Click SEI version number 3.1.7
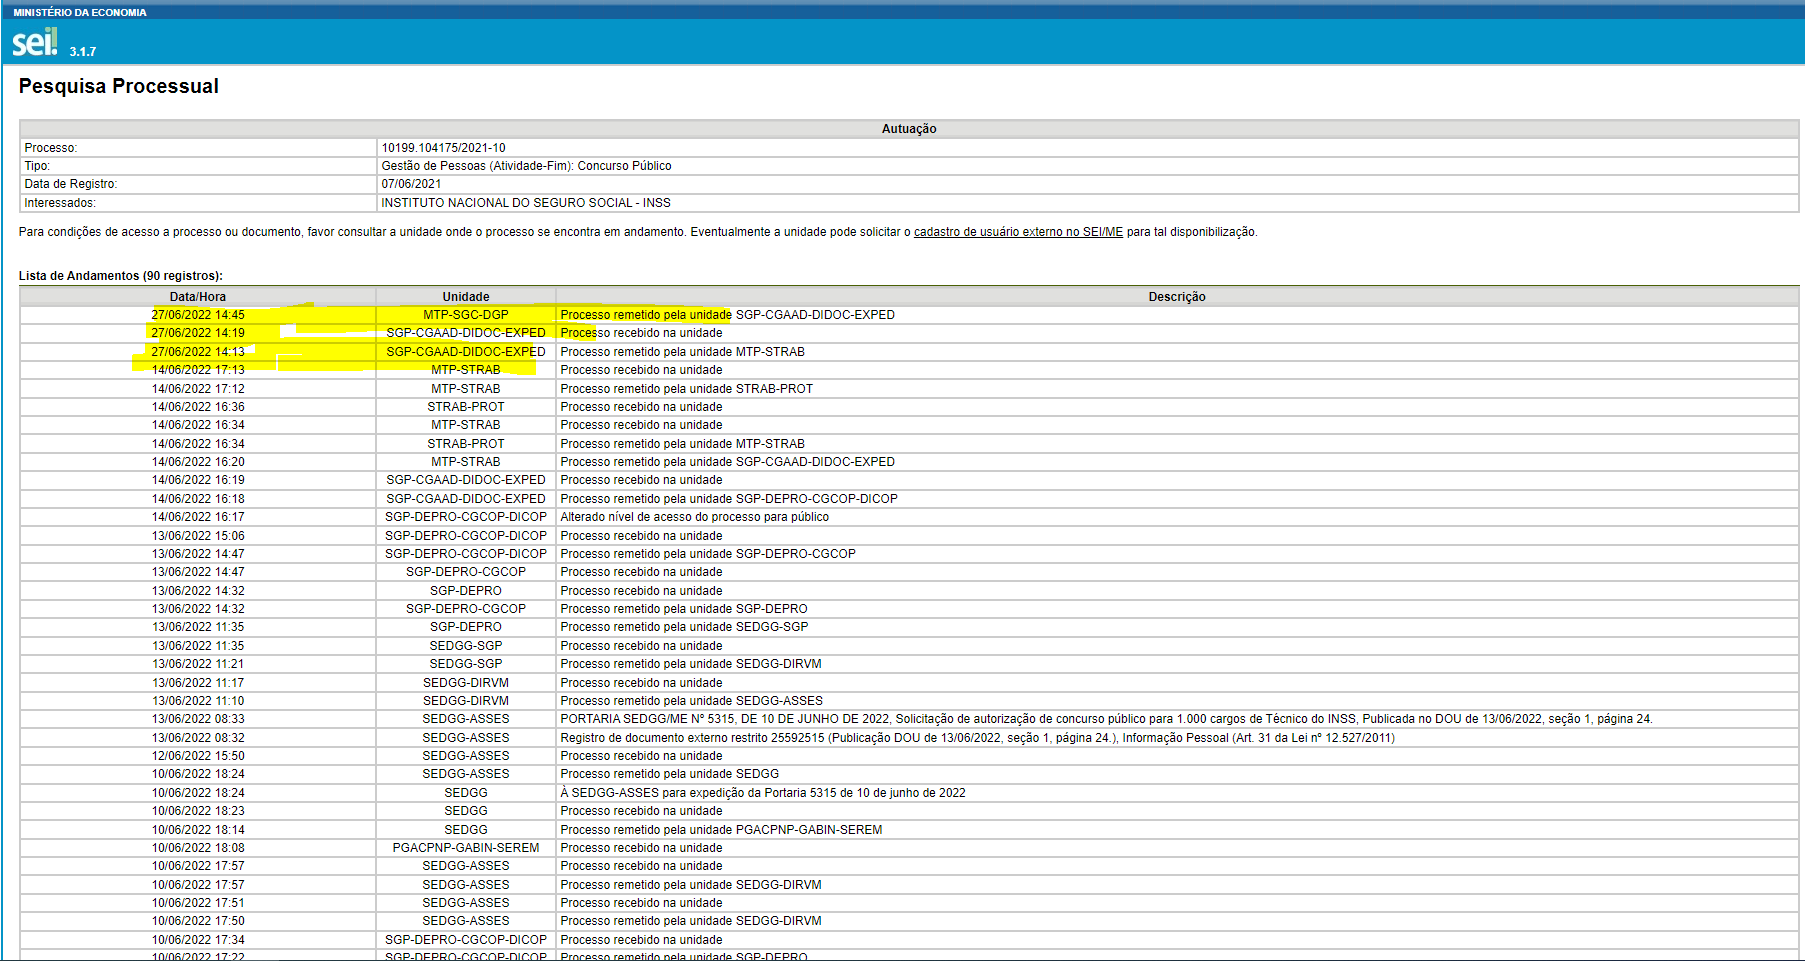This screenshot has height=961, width=1805. point(83,51)
